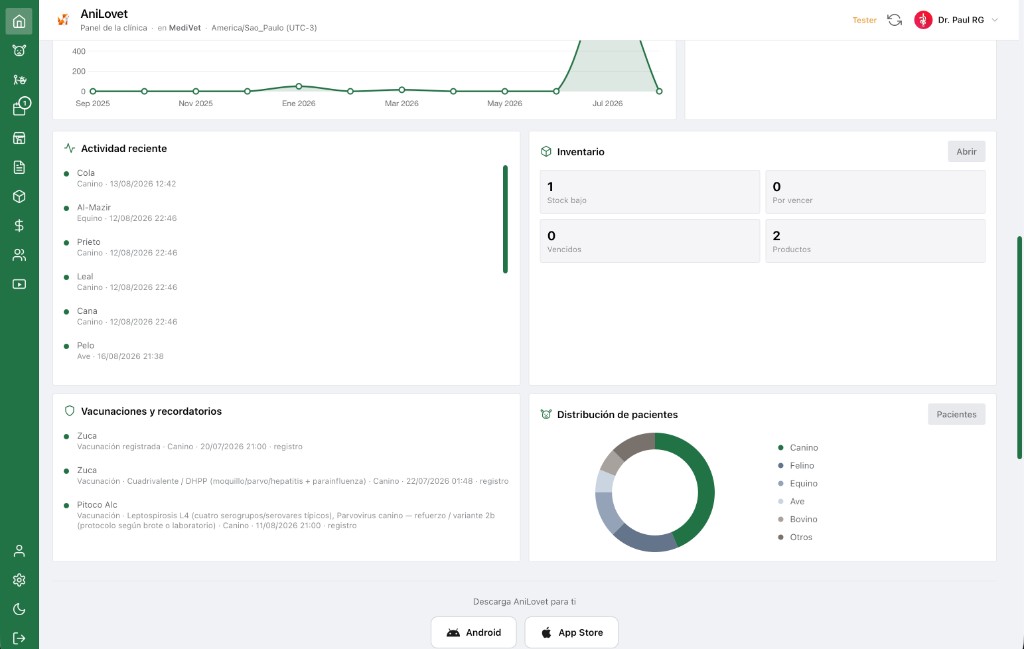Click the App Store download button
The height and width of the screenshot is (649, 1024).
point(571,632)
